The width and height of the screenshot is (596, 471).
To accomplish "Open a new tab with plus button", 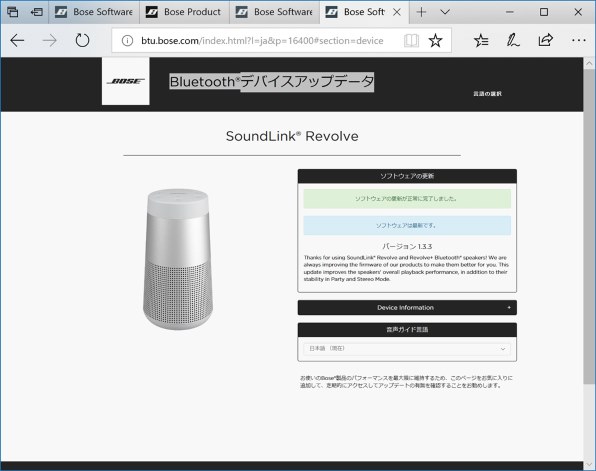I will click(421, 12).
